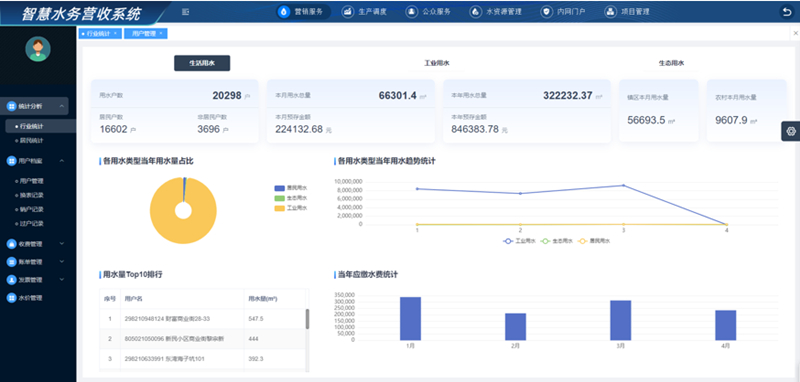The image size is (800, 382).
Task: Open the 内网门户 module
Action: 563,12
